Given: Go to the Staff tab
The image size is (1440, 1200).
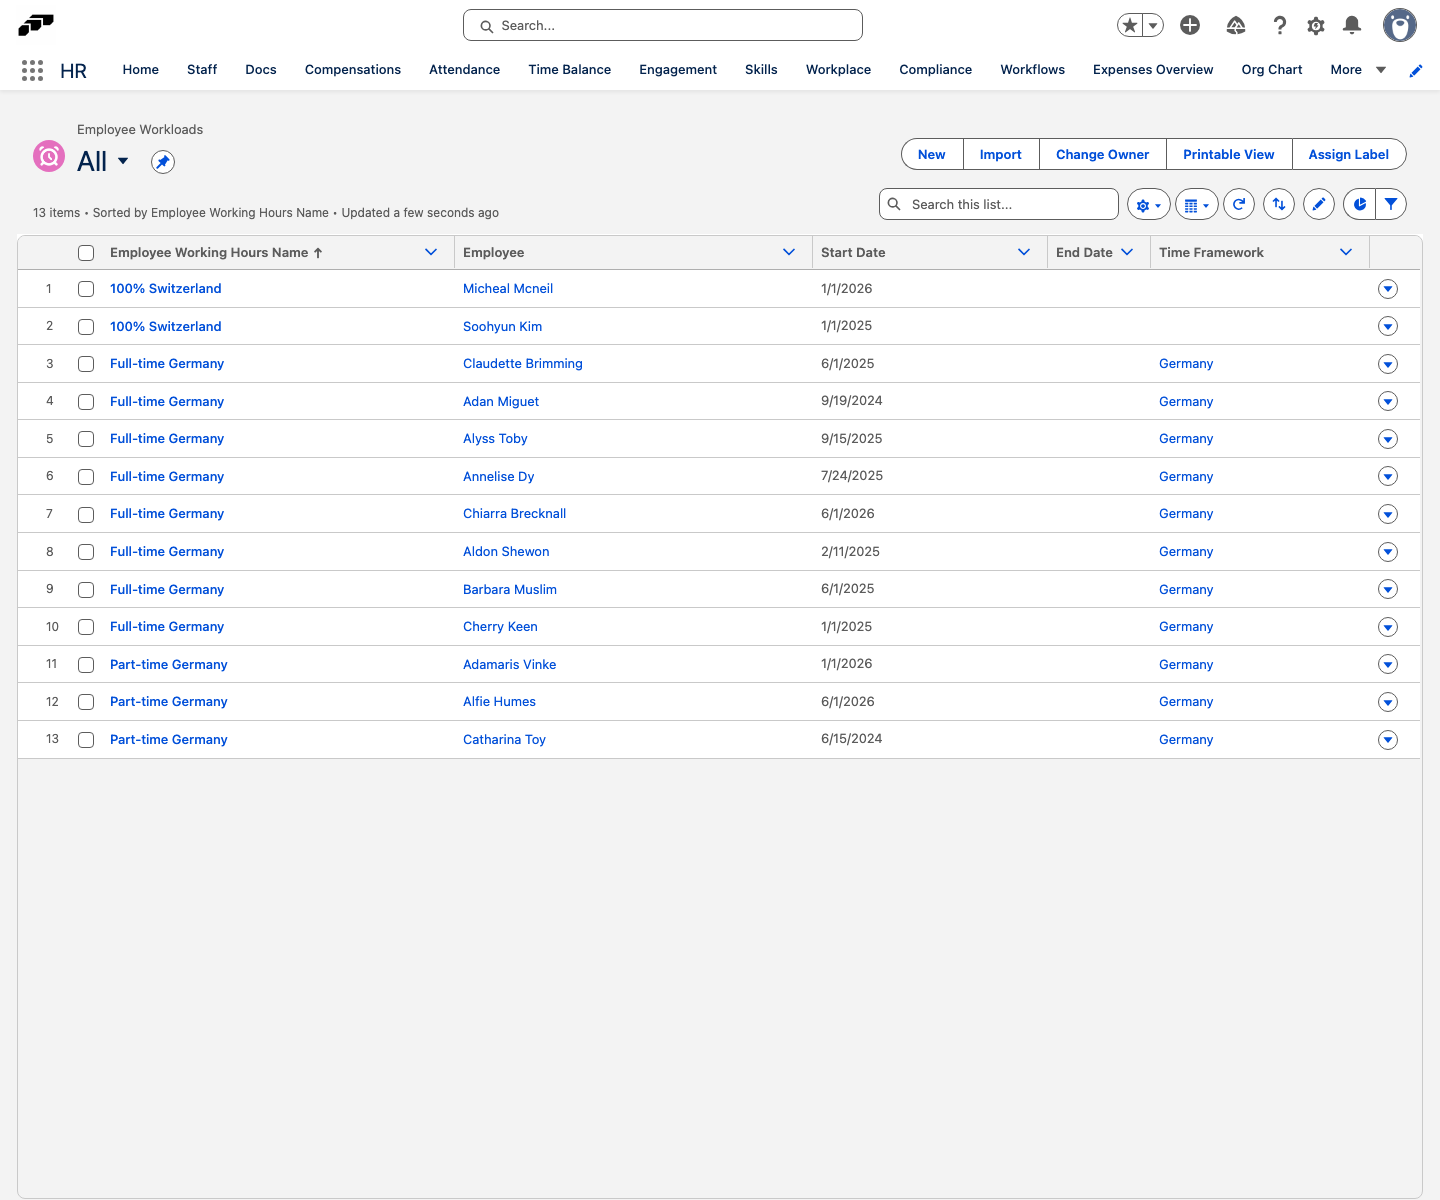Looking at the screenshot, I should click(x=202, y=70).
